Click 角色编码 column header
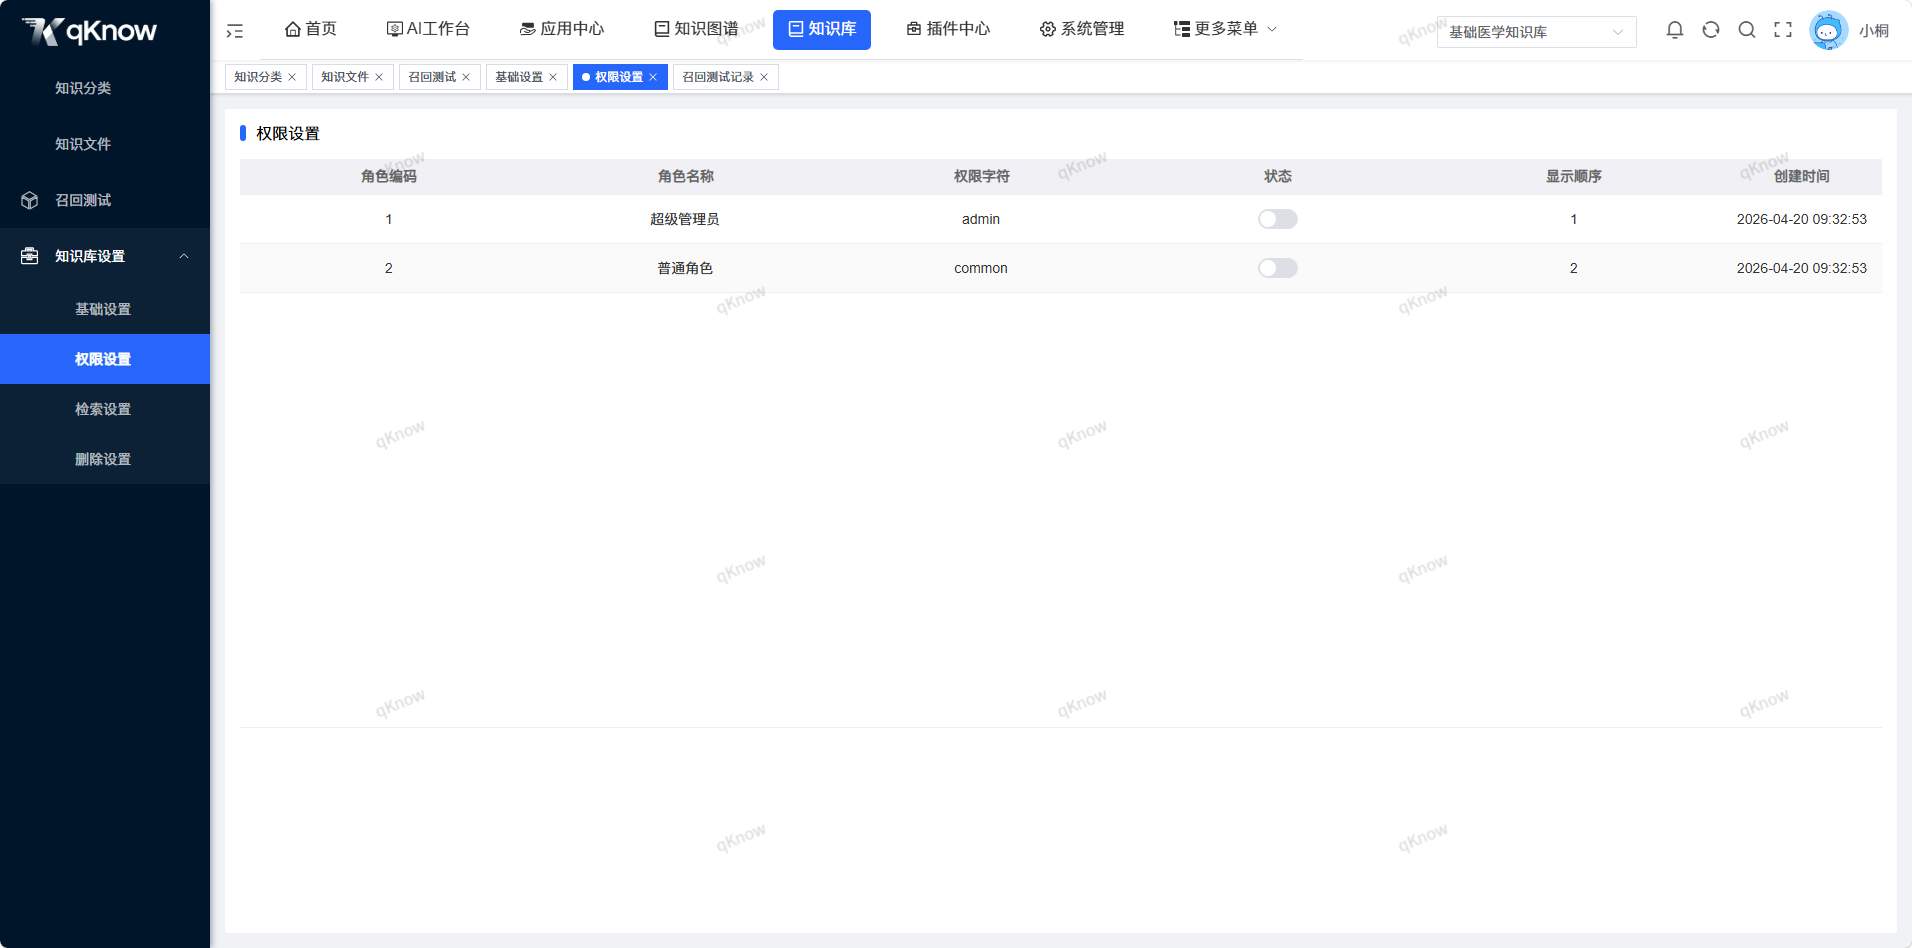 (x=389, y=176)
